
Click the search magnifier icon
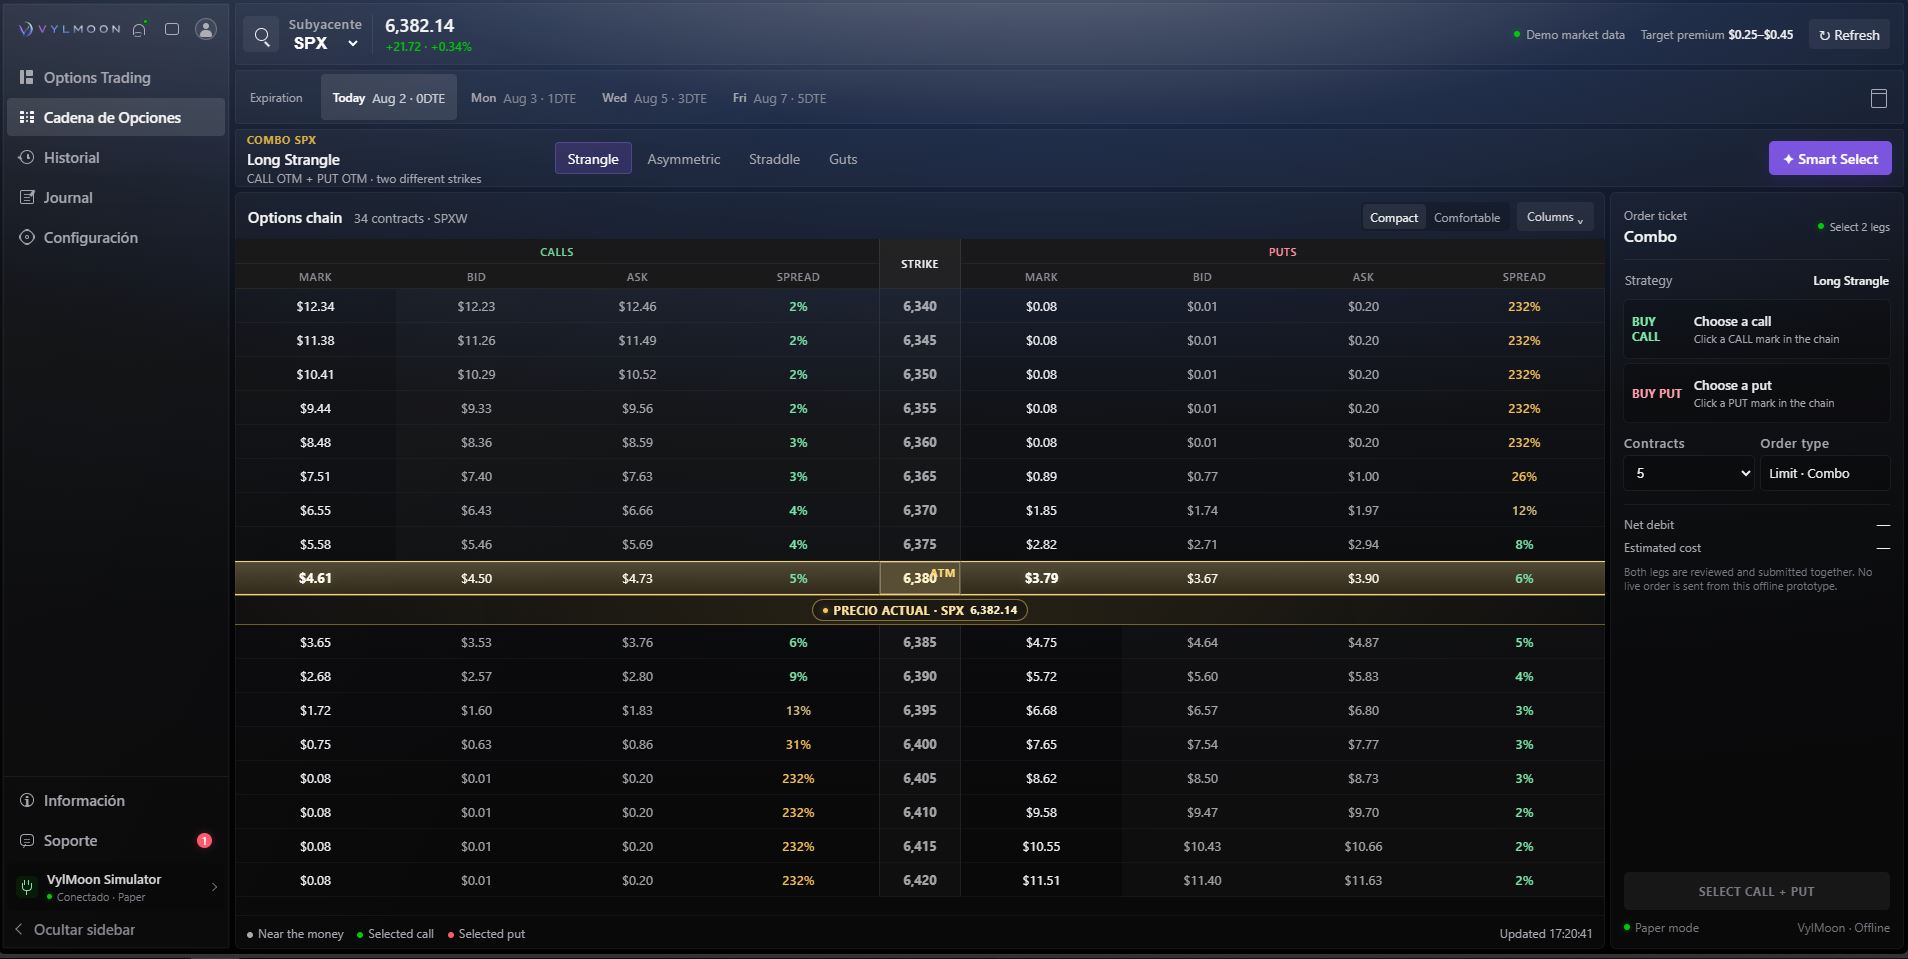(262, 36)
